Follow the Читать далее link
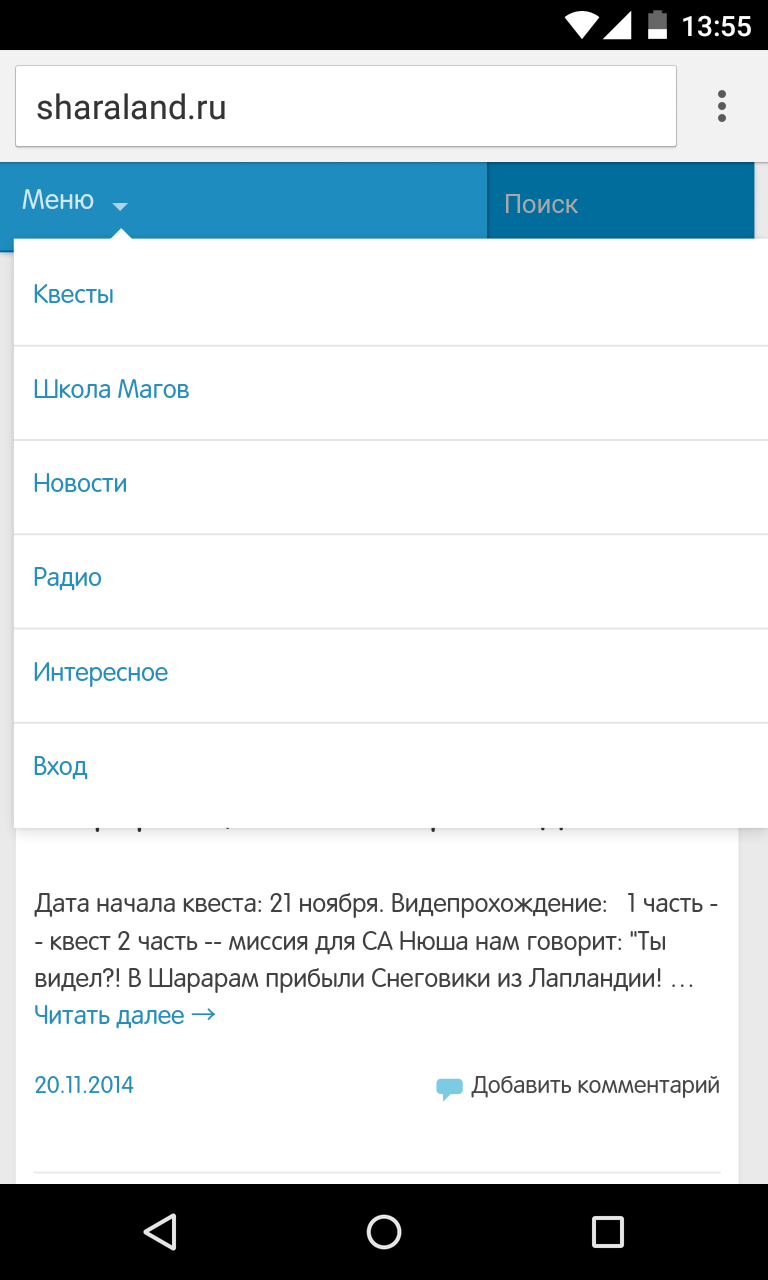Viewport: 768px width, 1280px height. [124, 1015]
